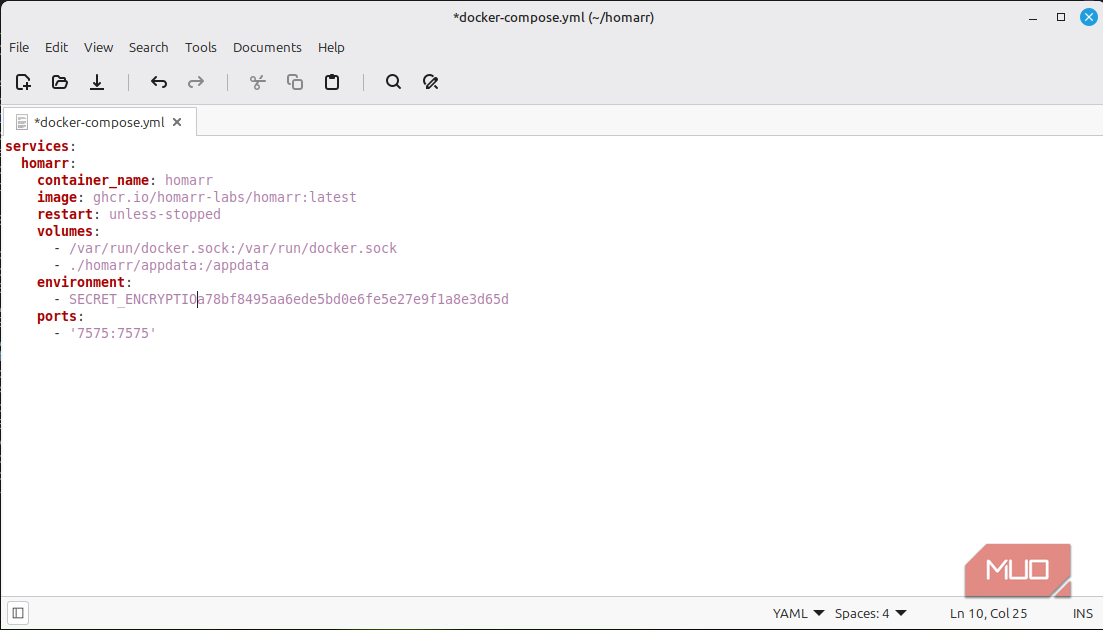Redo the undone edit

pos(196,82)
